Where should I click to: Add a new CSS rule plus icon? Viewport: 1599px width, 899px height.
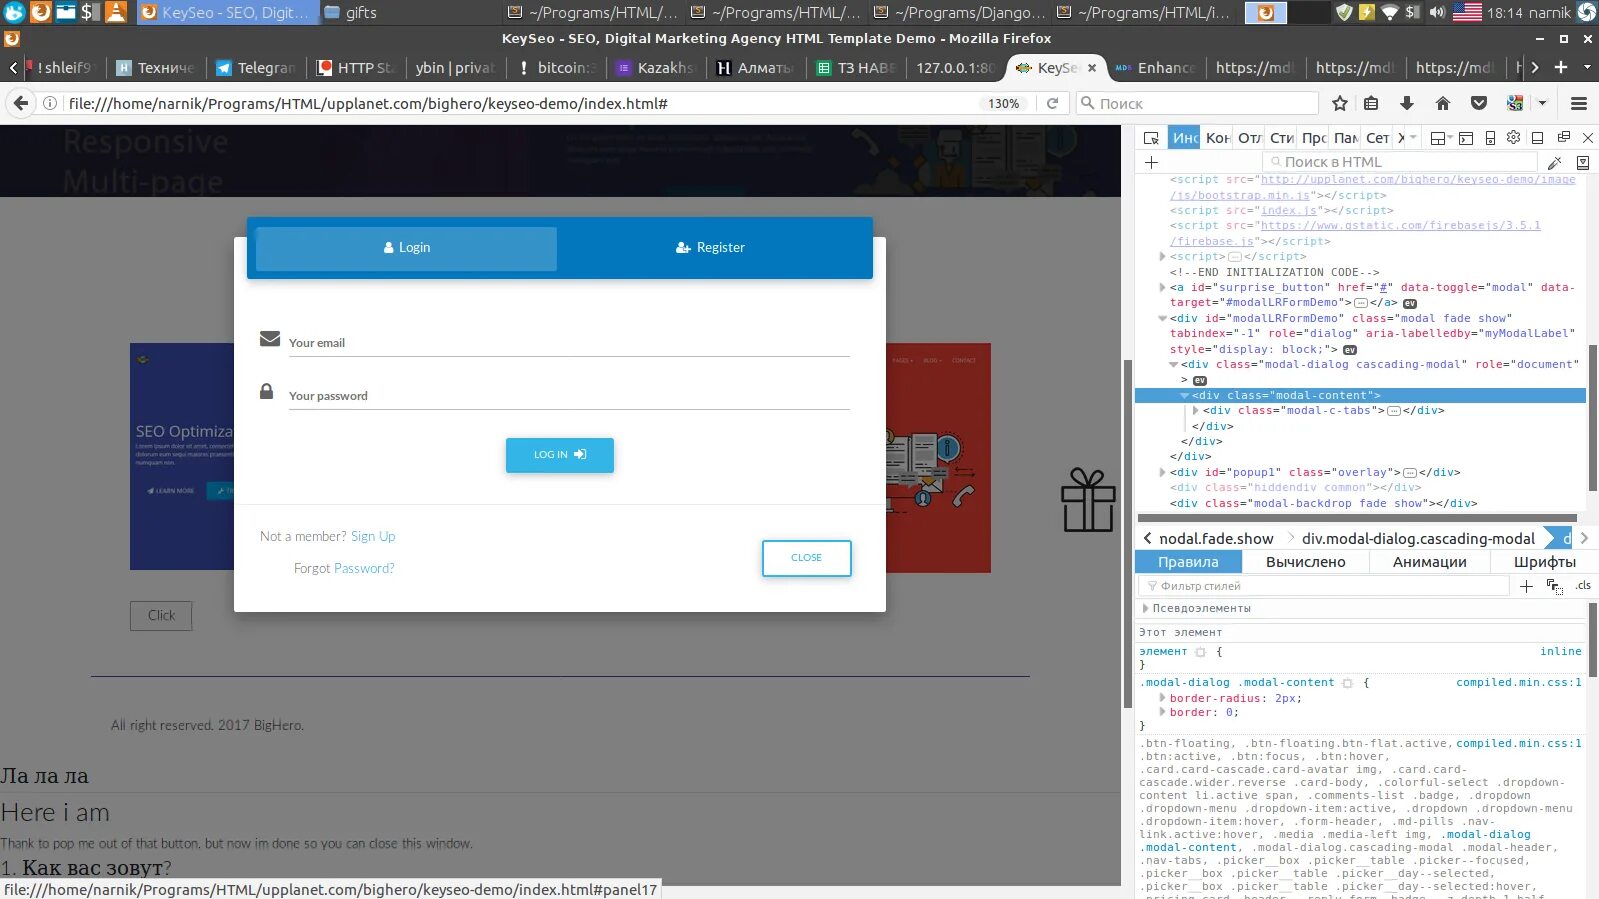(1526, 586)
